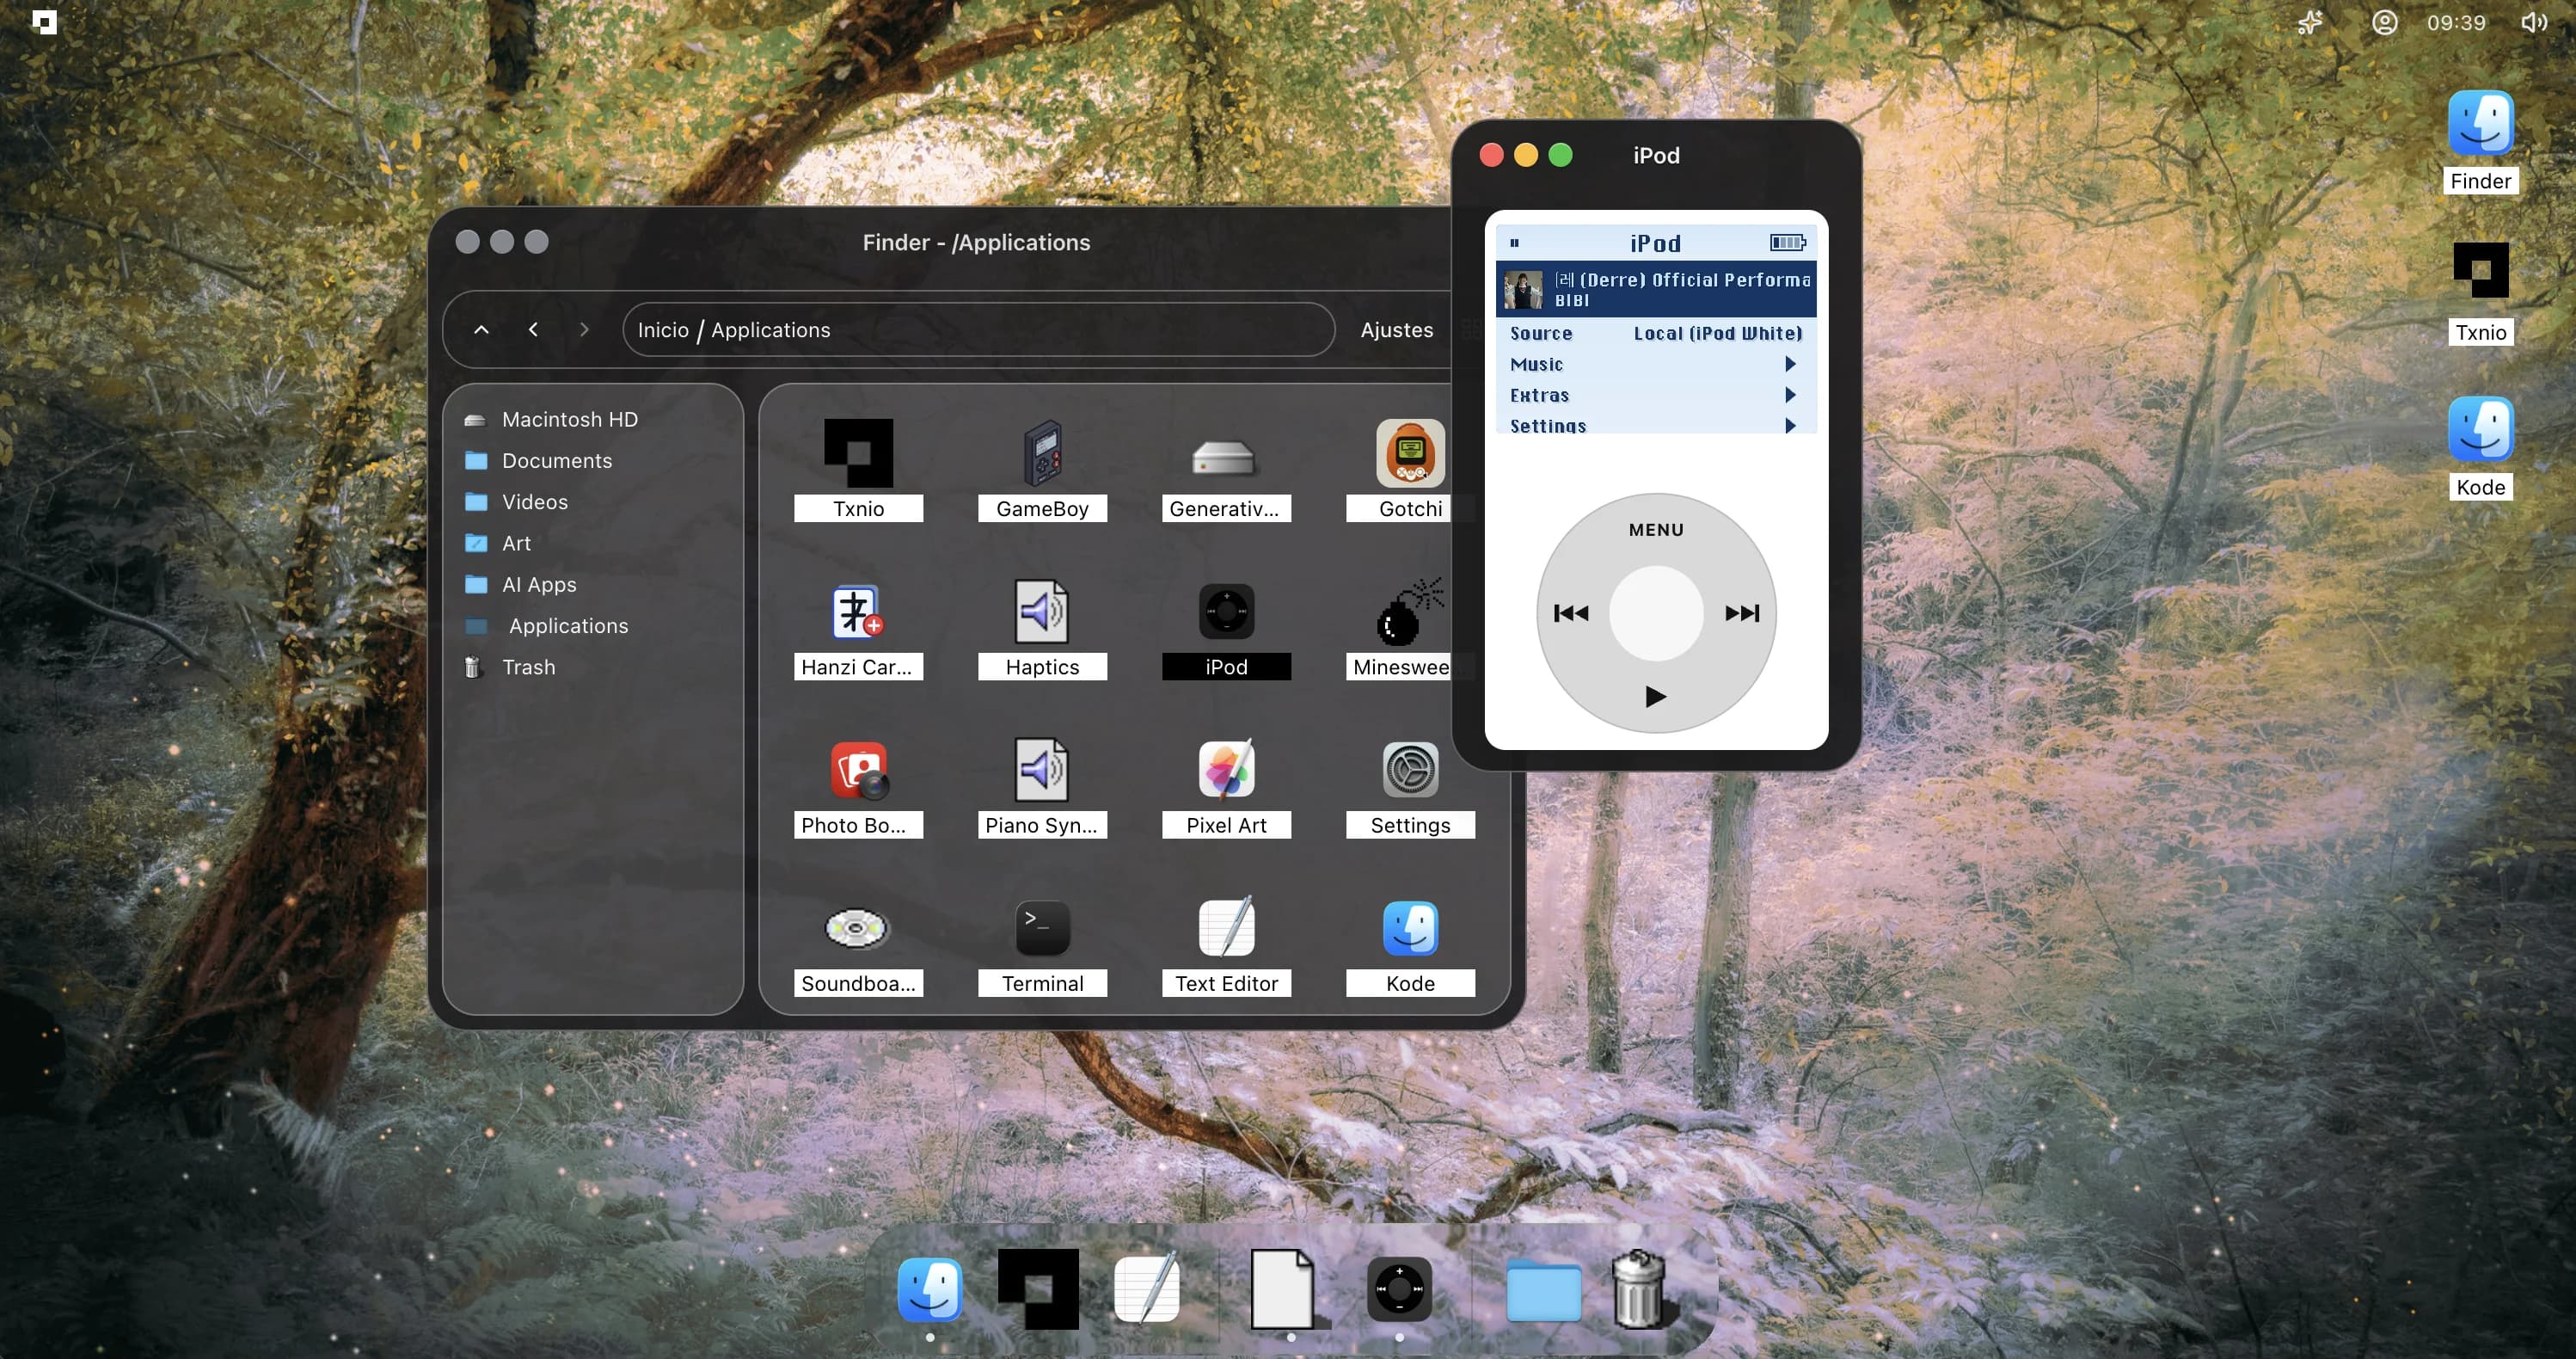Go forward with the right chevron in Finder
The height and width of the screenshot is (1359, 2576).
coord(584,329)
